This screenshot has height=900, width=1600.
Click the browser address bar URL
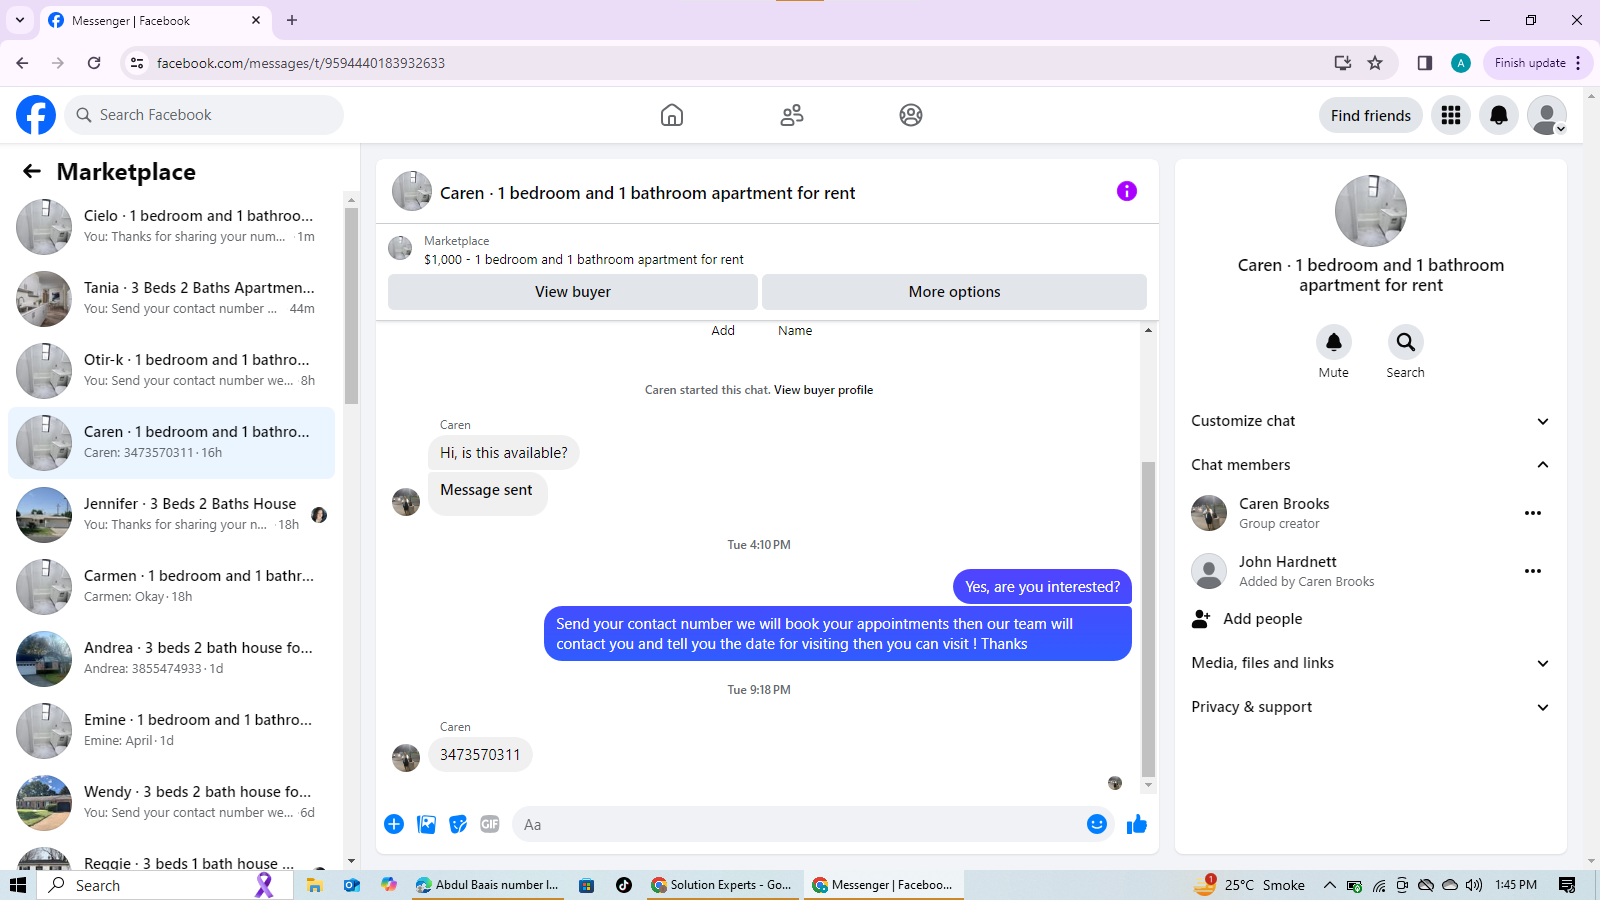click(301, 63)
